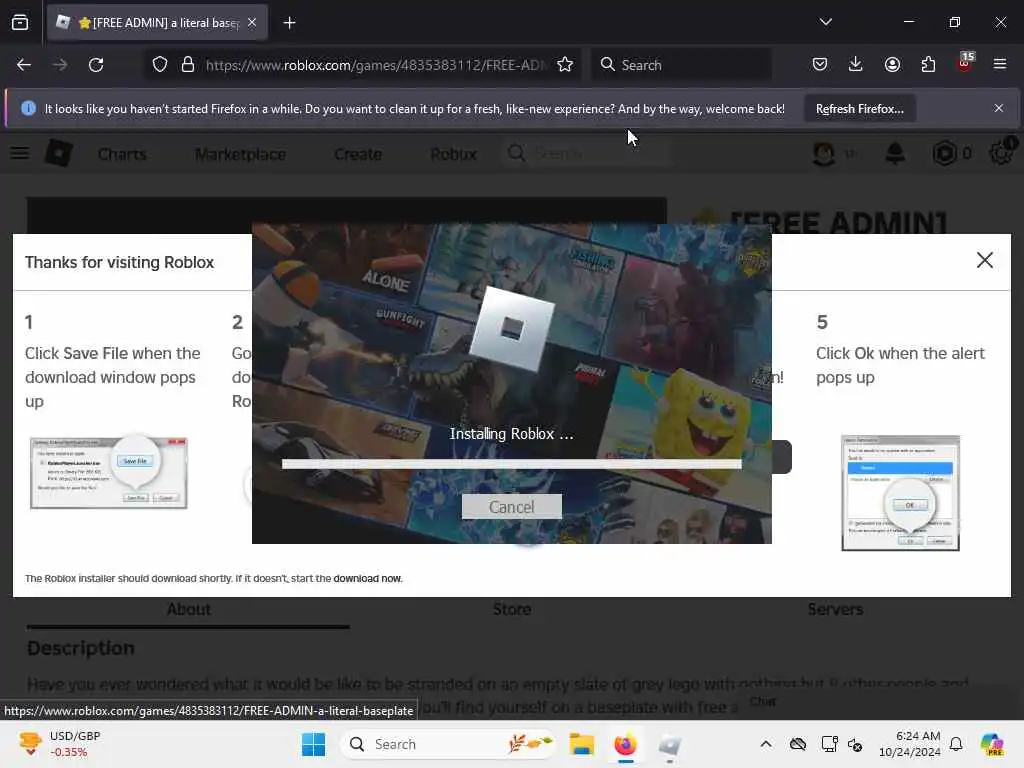Open the Windows Start menu
Image resolution: width=1024 pixels, height=768 pixels.
(313, 744)
